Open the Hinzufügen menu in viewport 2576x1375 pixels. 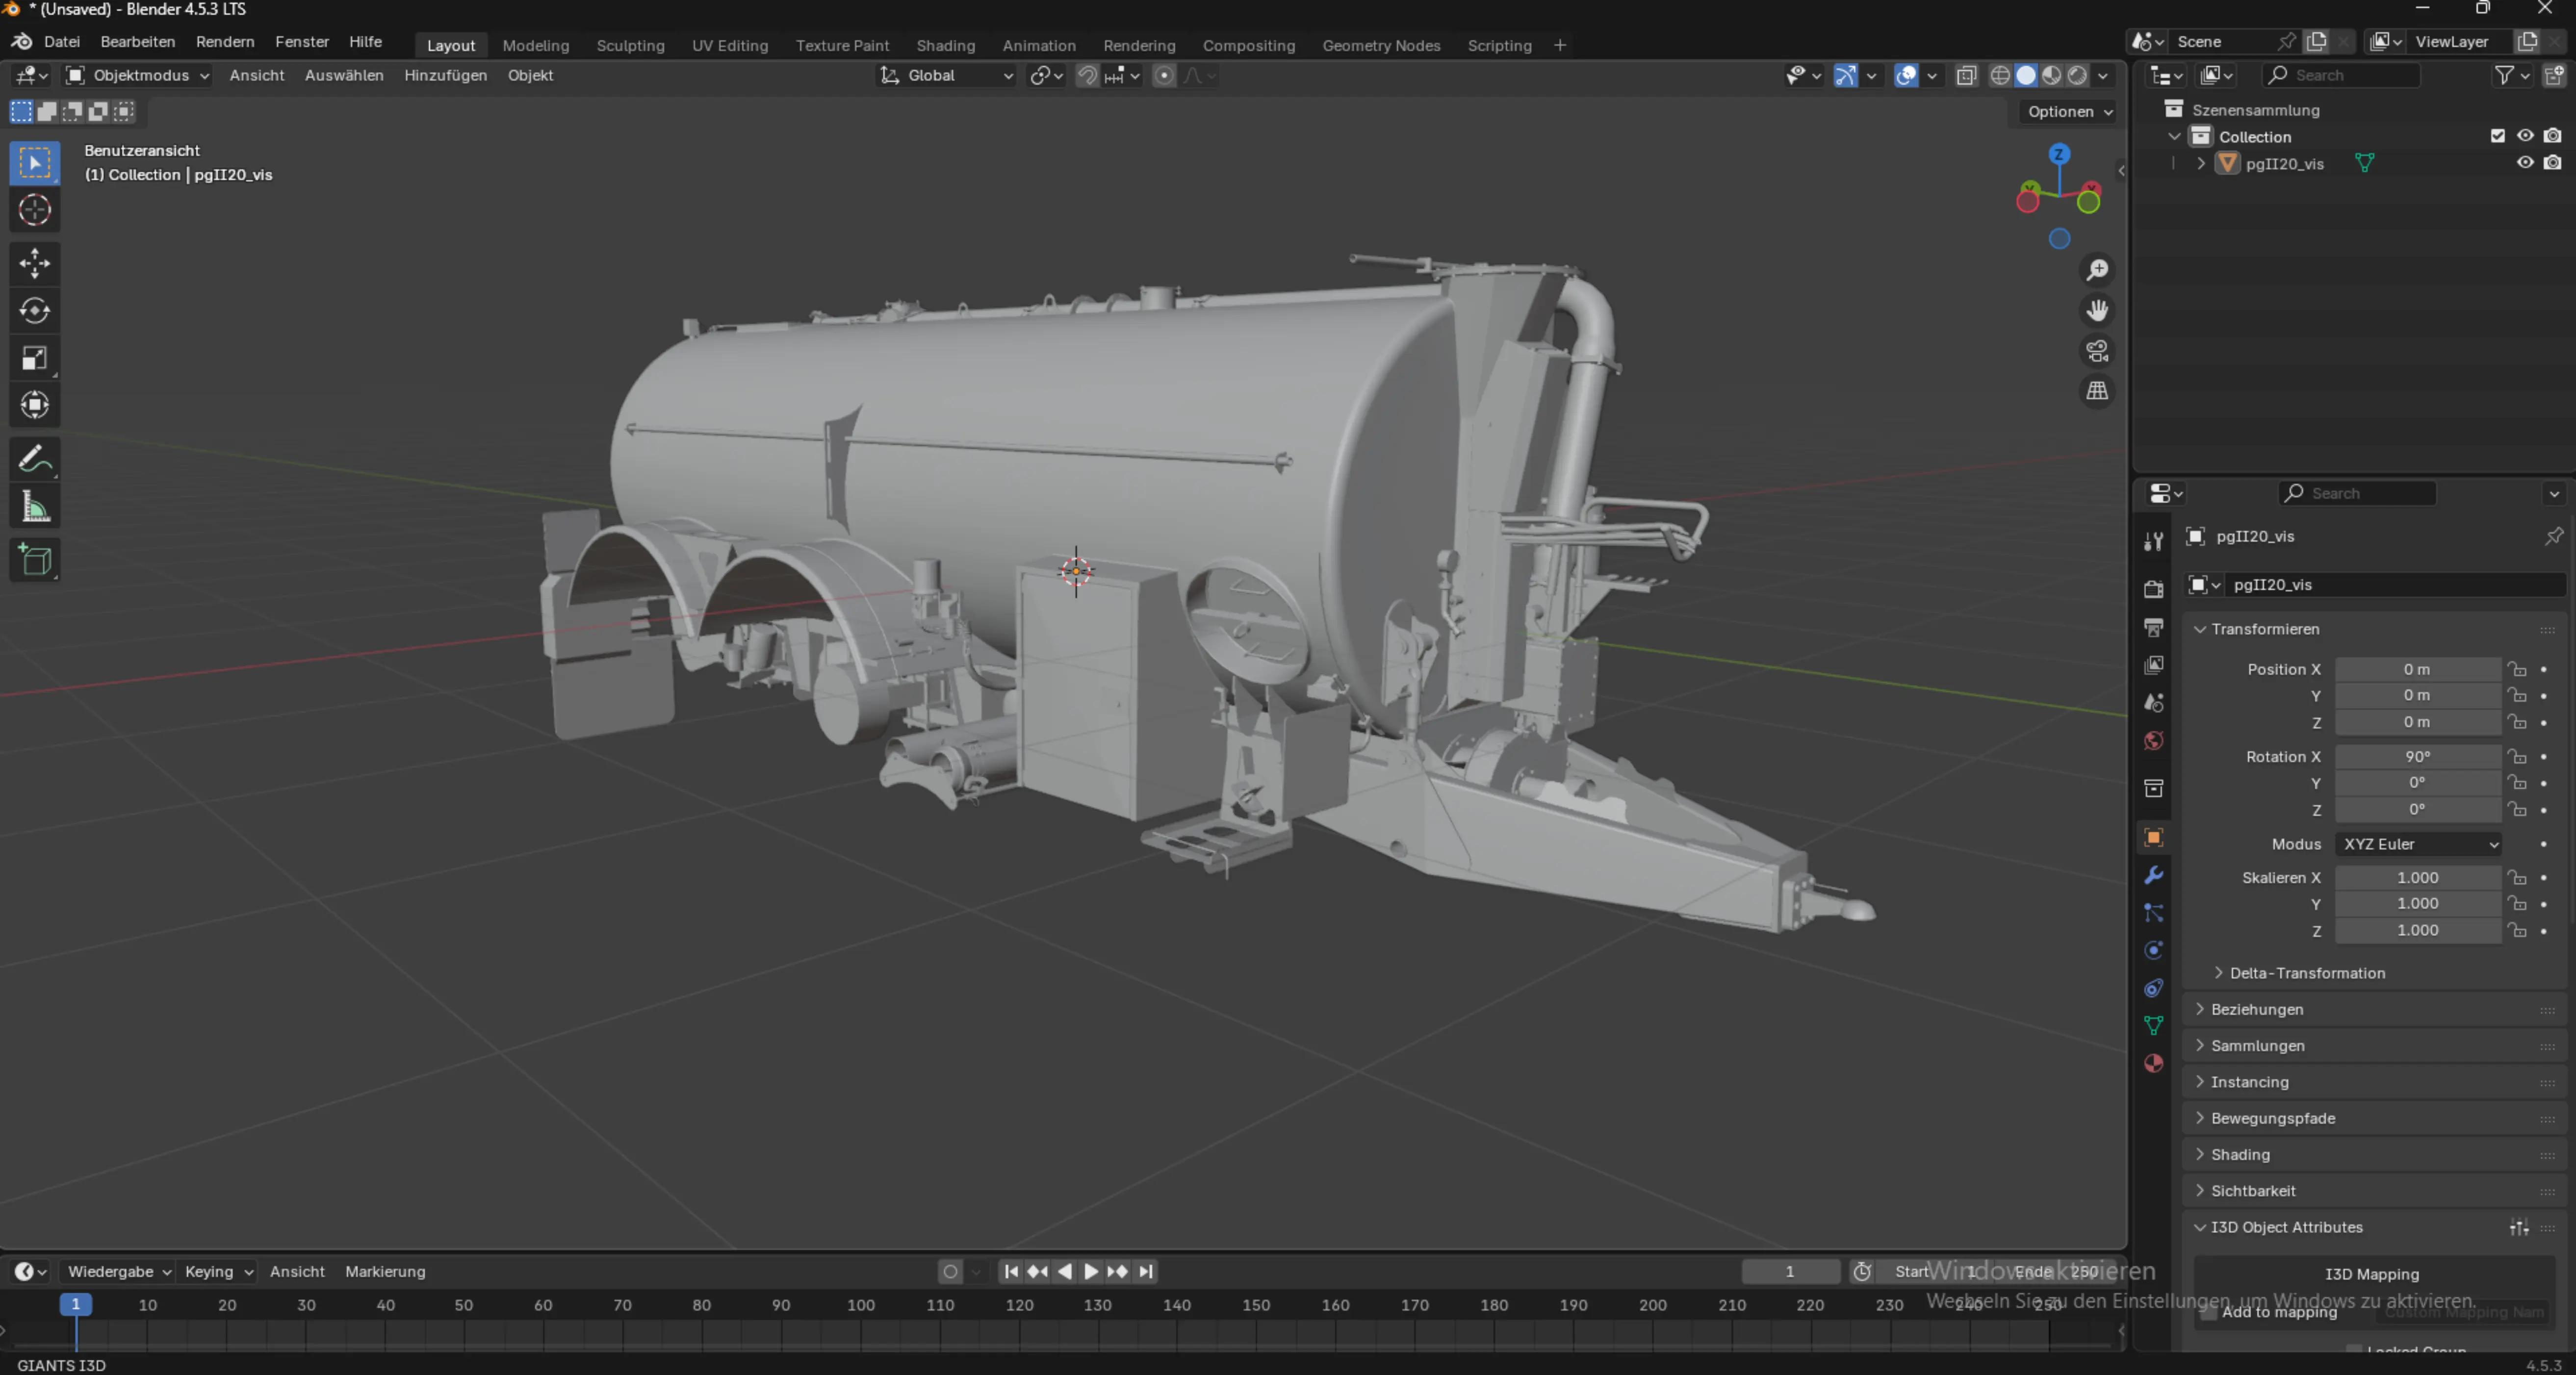click(x=445, y=75)
